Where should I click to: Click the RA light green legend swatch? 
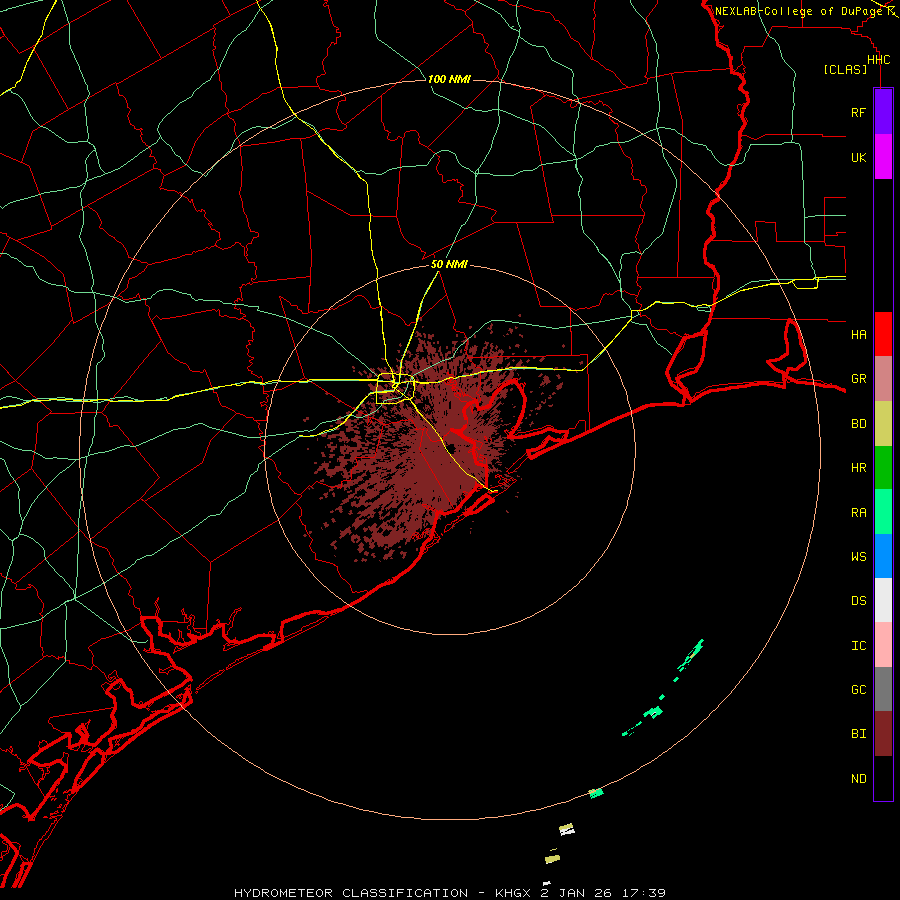(883, 512)
